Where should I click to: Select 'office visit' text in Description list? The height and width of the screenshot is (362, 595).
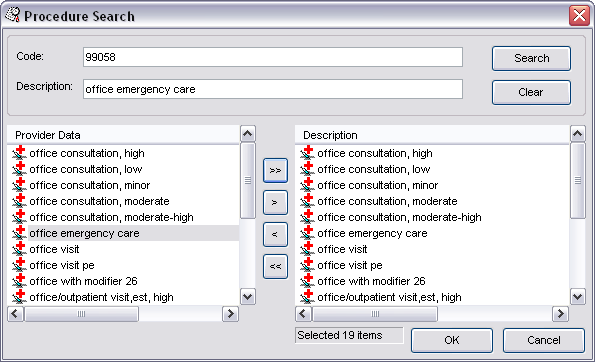[342, 249]
